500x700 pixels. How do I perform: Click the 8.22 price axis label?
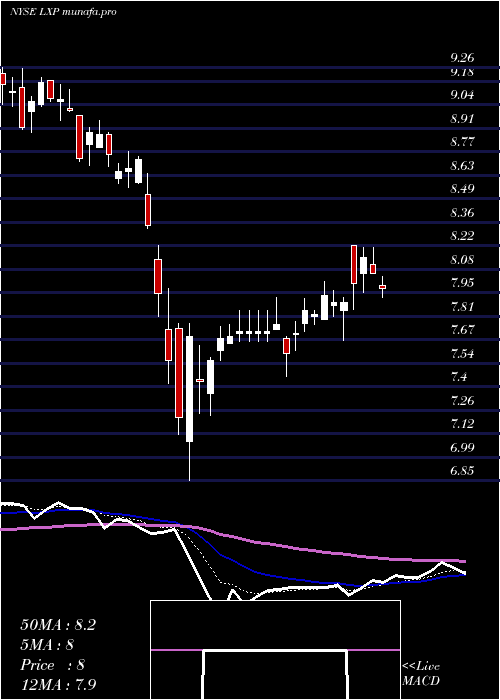(x=462, y=236)
